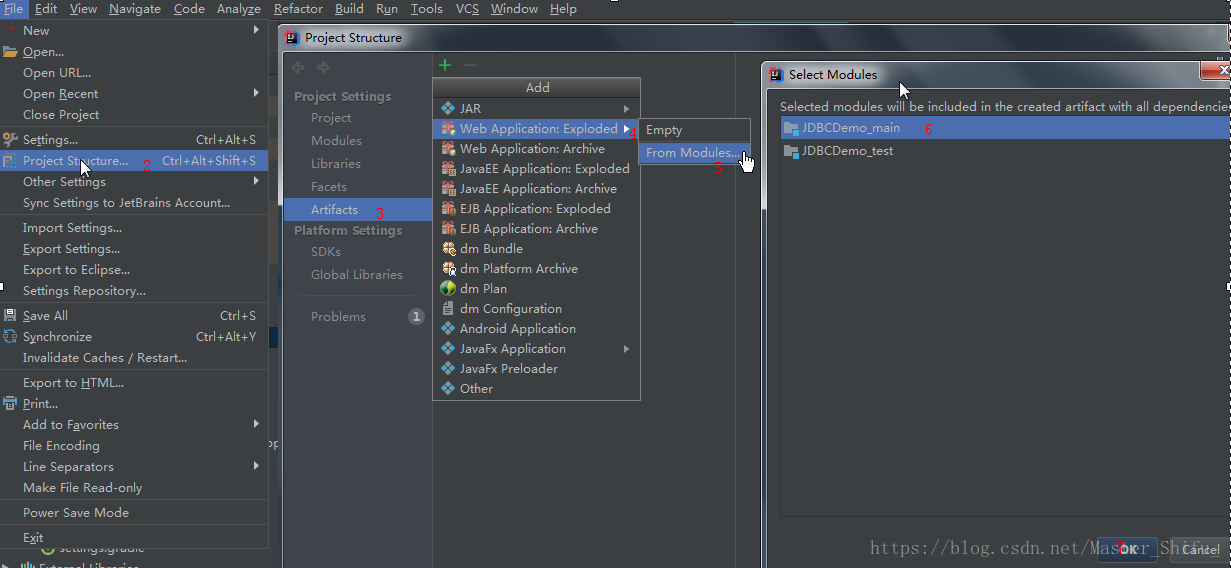Image resolution: width=1231 pixels, height=568 pixels.
Task: Click the dm Platform Archive icon
Action: (x=448, y=268)
